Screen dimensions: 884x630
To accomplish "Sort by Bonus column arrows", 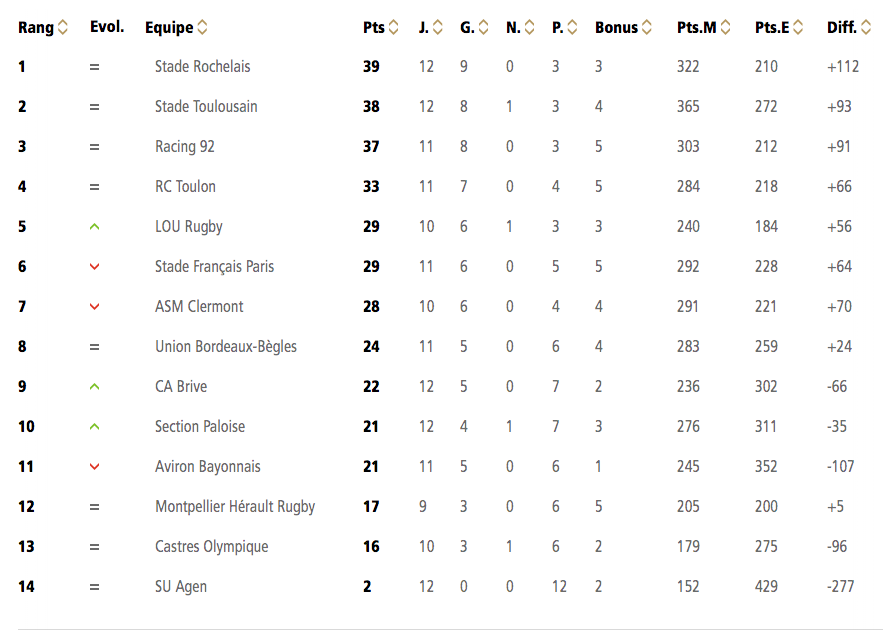I will pyautogui.click(x=647, y=27).
